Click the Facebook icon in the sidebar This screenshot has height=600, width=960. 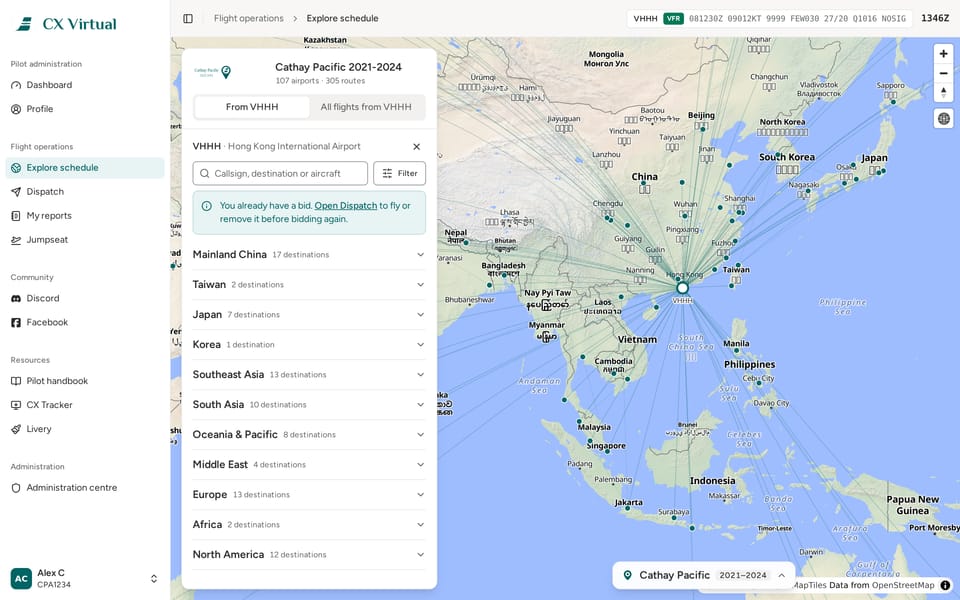[16, 322]
